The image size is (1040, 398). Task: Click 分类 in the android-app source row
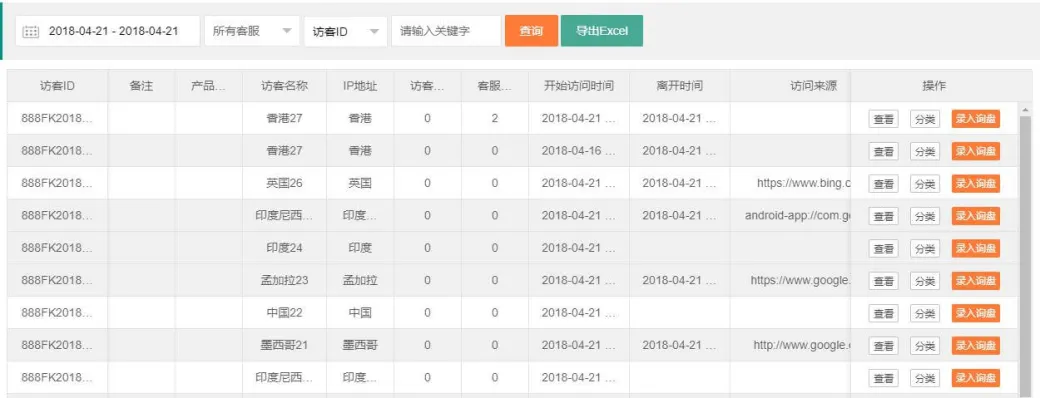click(x=925, y=216)
